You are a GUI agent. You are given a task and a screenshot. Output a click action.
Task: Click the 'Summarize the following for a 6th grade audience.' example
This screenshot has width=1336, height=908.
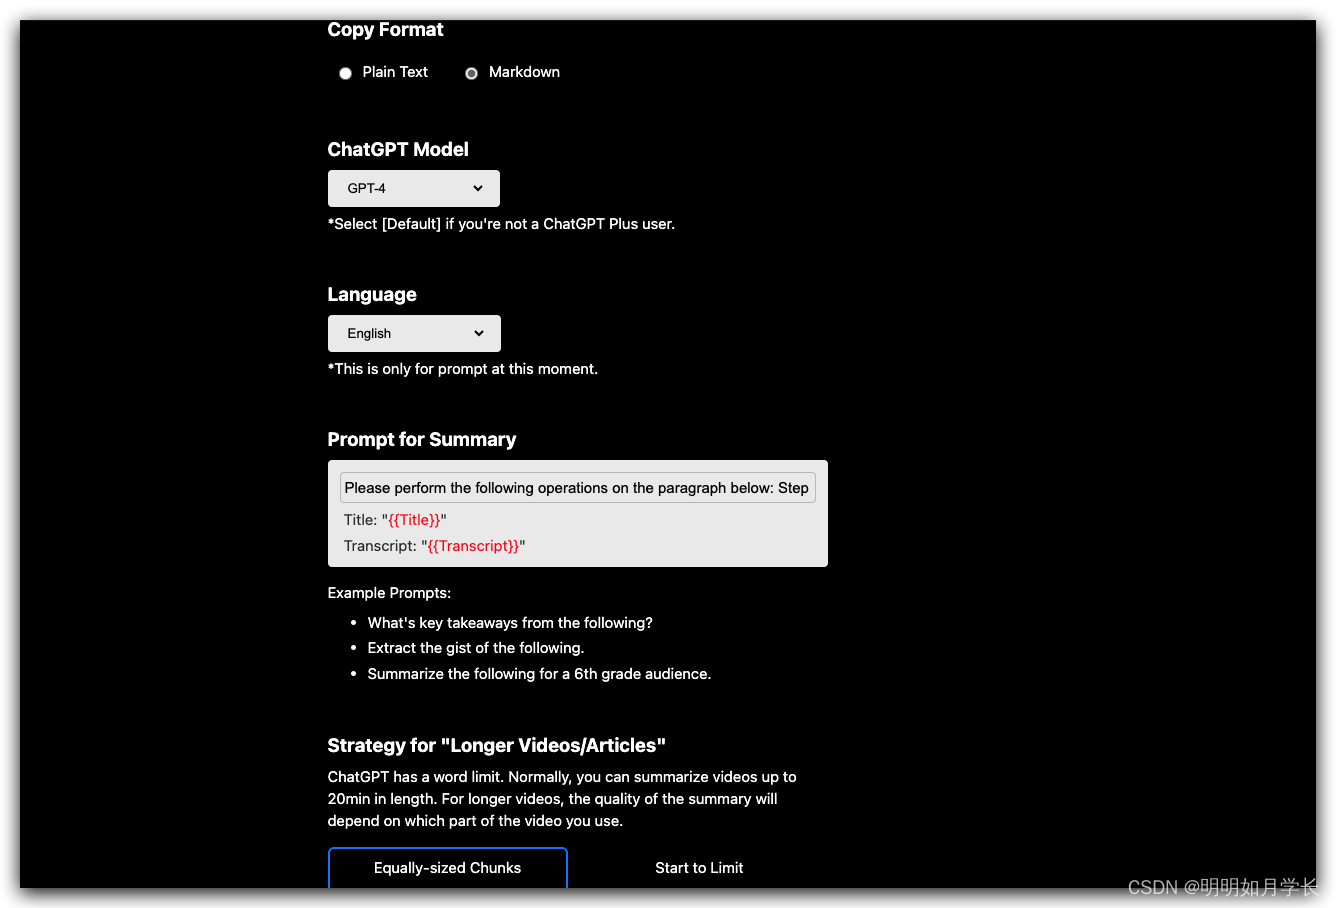[x=539, y=674]
